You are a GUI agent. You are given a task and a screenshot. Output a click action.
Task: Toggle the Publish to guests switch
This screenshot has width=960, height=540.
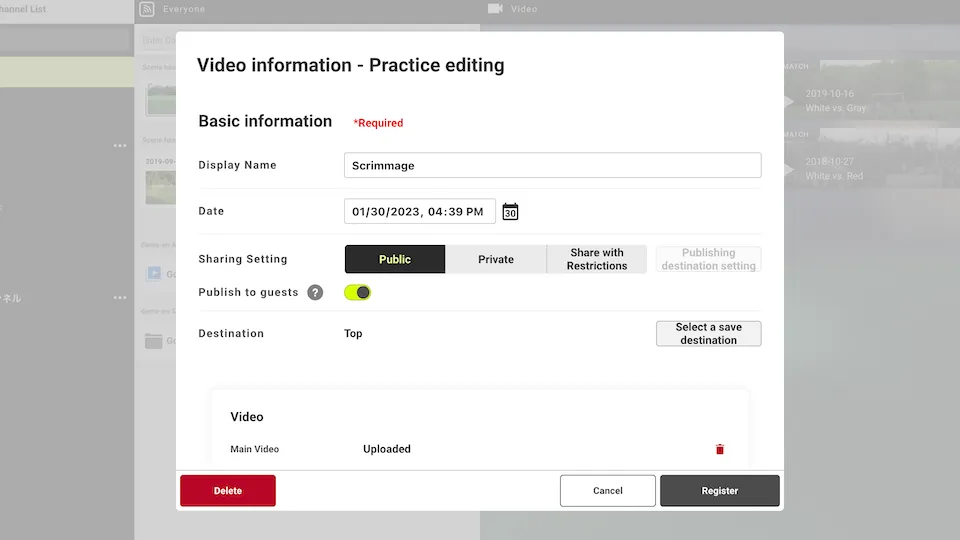[358, 293]
